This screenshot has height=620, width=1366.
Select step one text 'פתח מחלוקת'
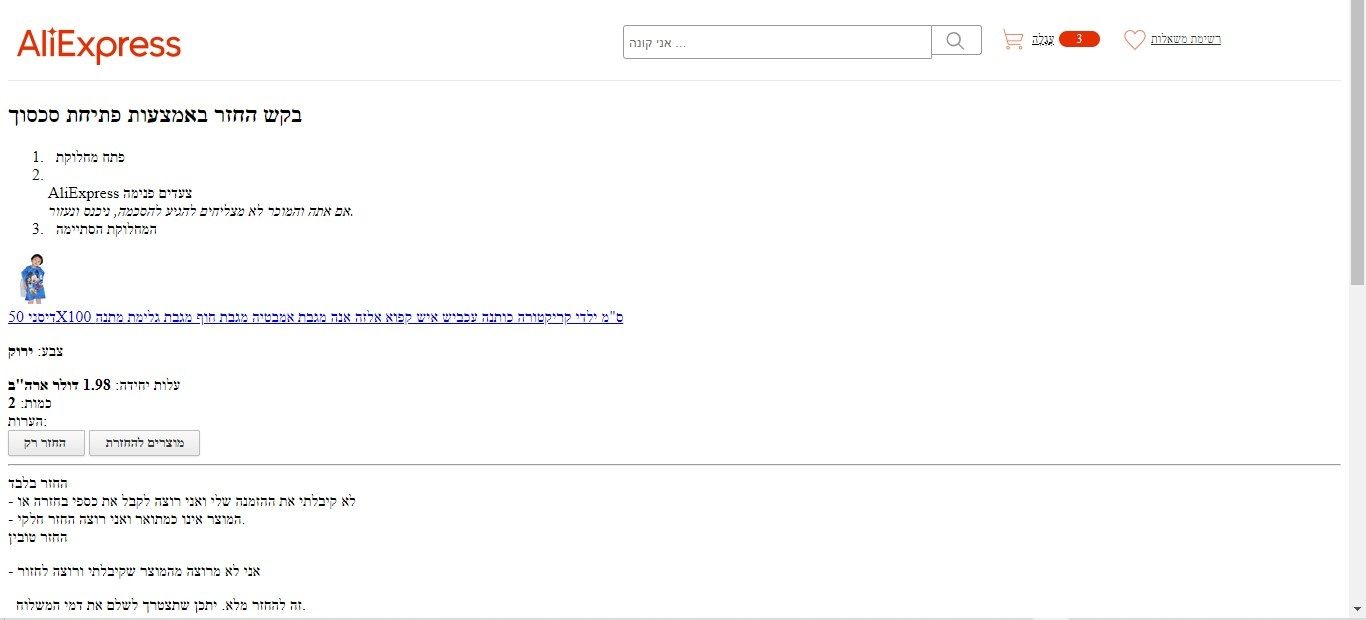(90, 157)
